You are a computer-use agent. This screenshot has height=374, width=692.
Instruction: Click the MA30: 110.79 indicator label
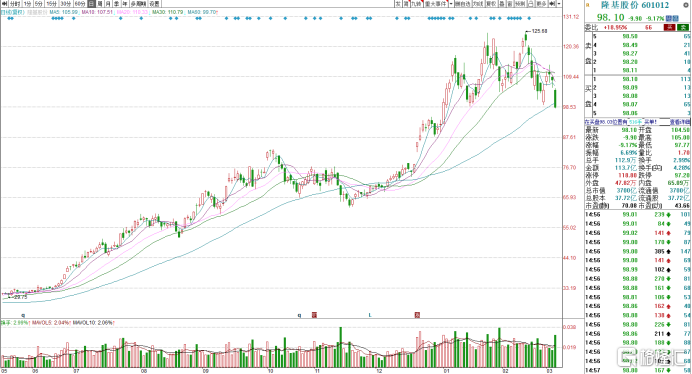coord(167,12)
